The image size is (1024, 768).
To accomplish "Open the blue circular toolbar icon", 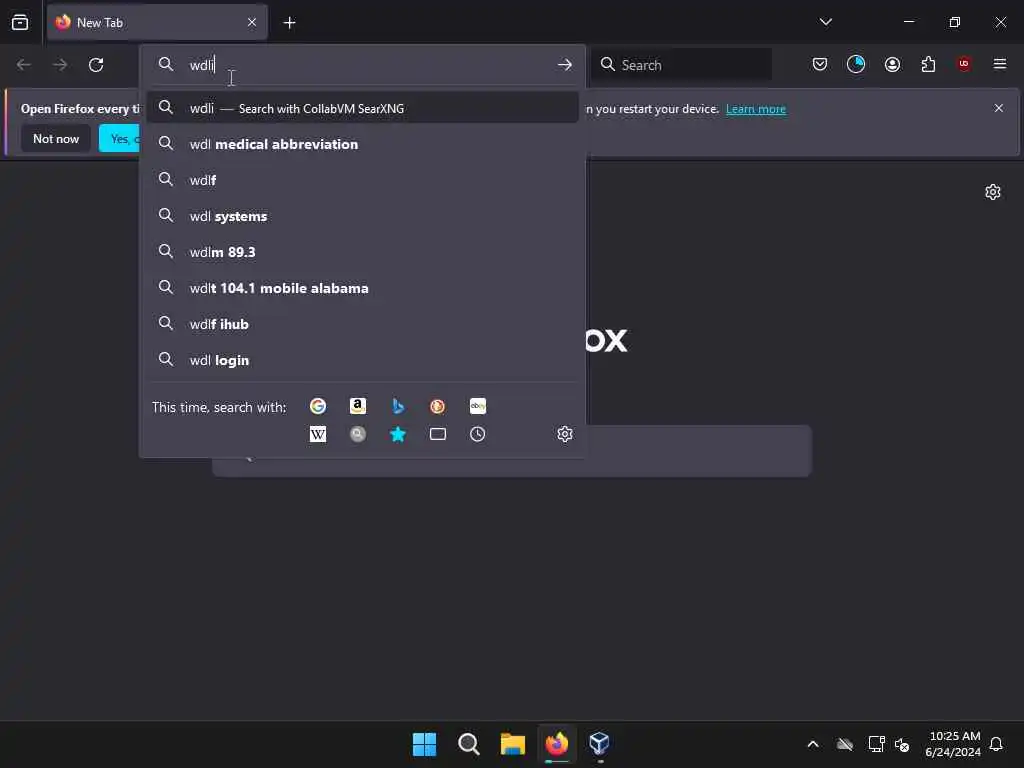I will point(856,64).
